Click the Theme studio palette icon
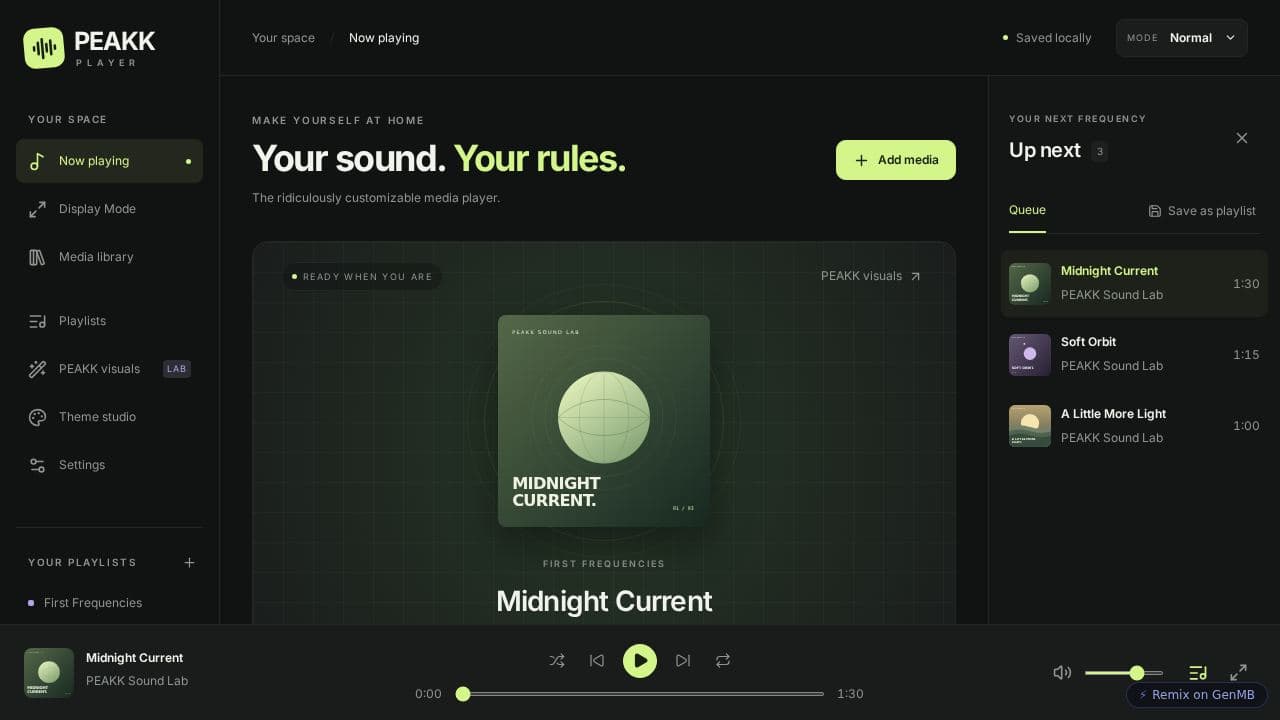 [37, 417]
